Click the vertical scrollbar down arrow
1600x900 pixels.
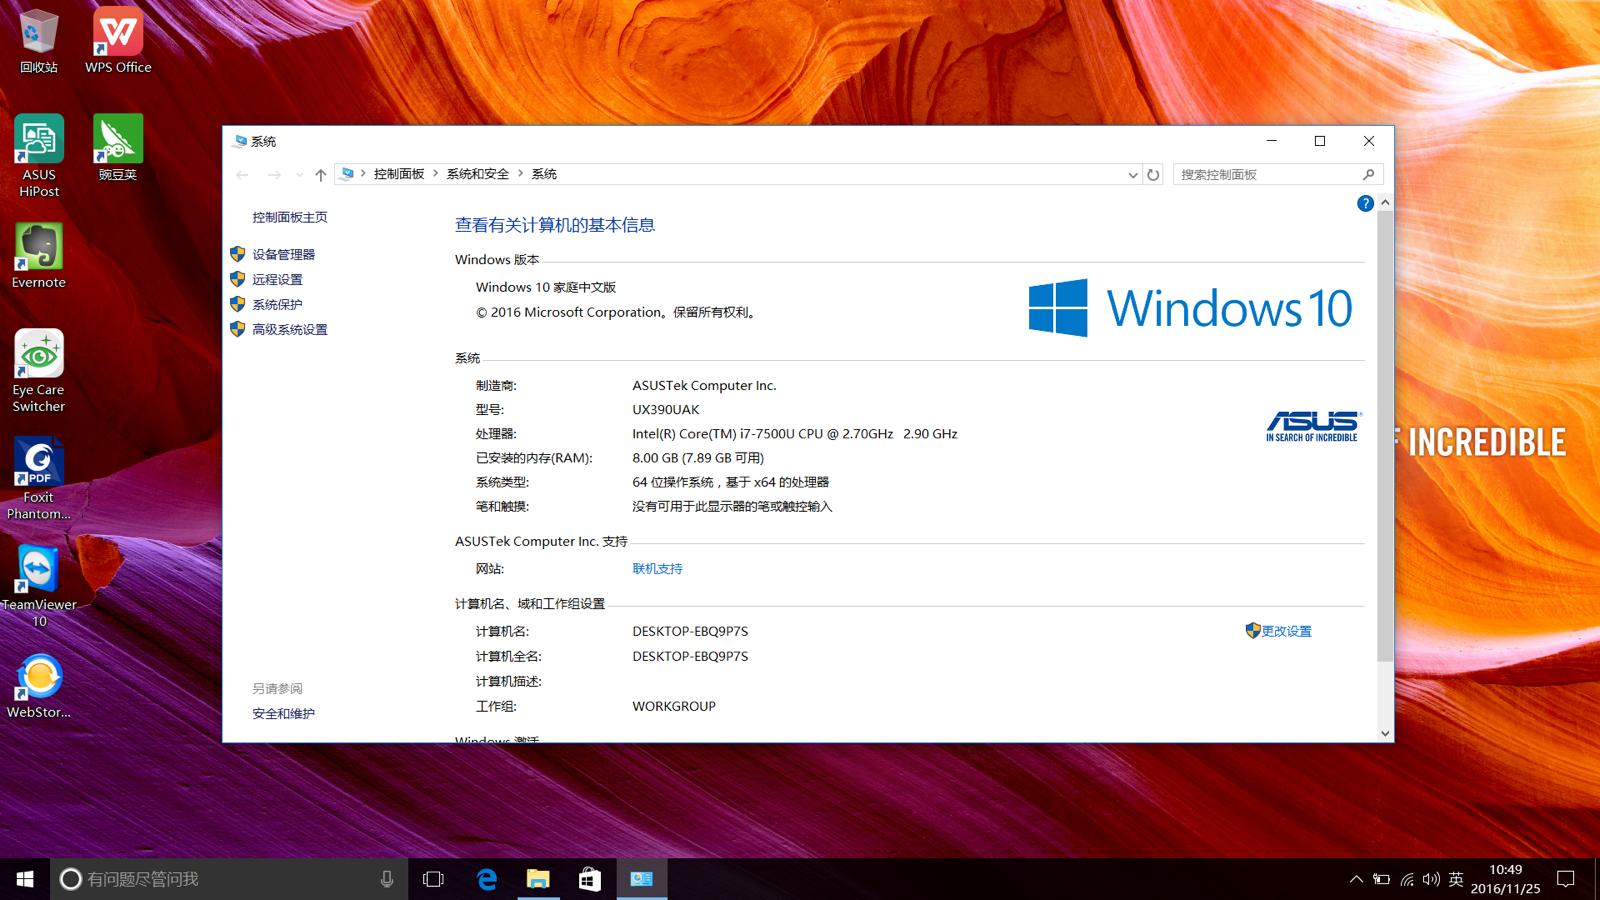pos(1385,733)
